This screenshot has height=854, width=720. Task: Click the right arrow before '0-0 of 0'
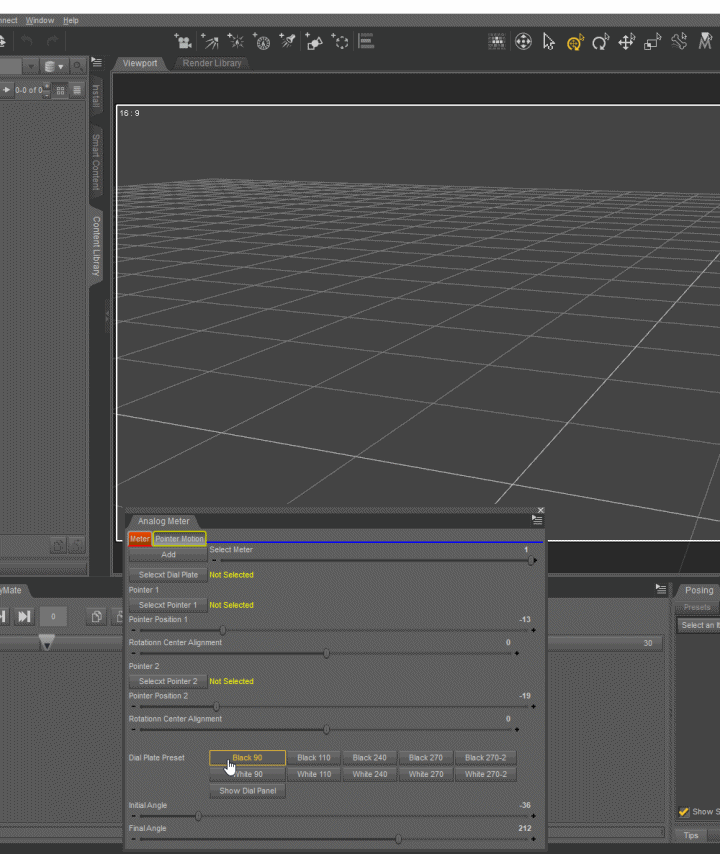coord(7,90)
